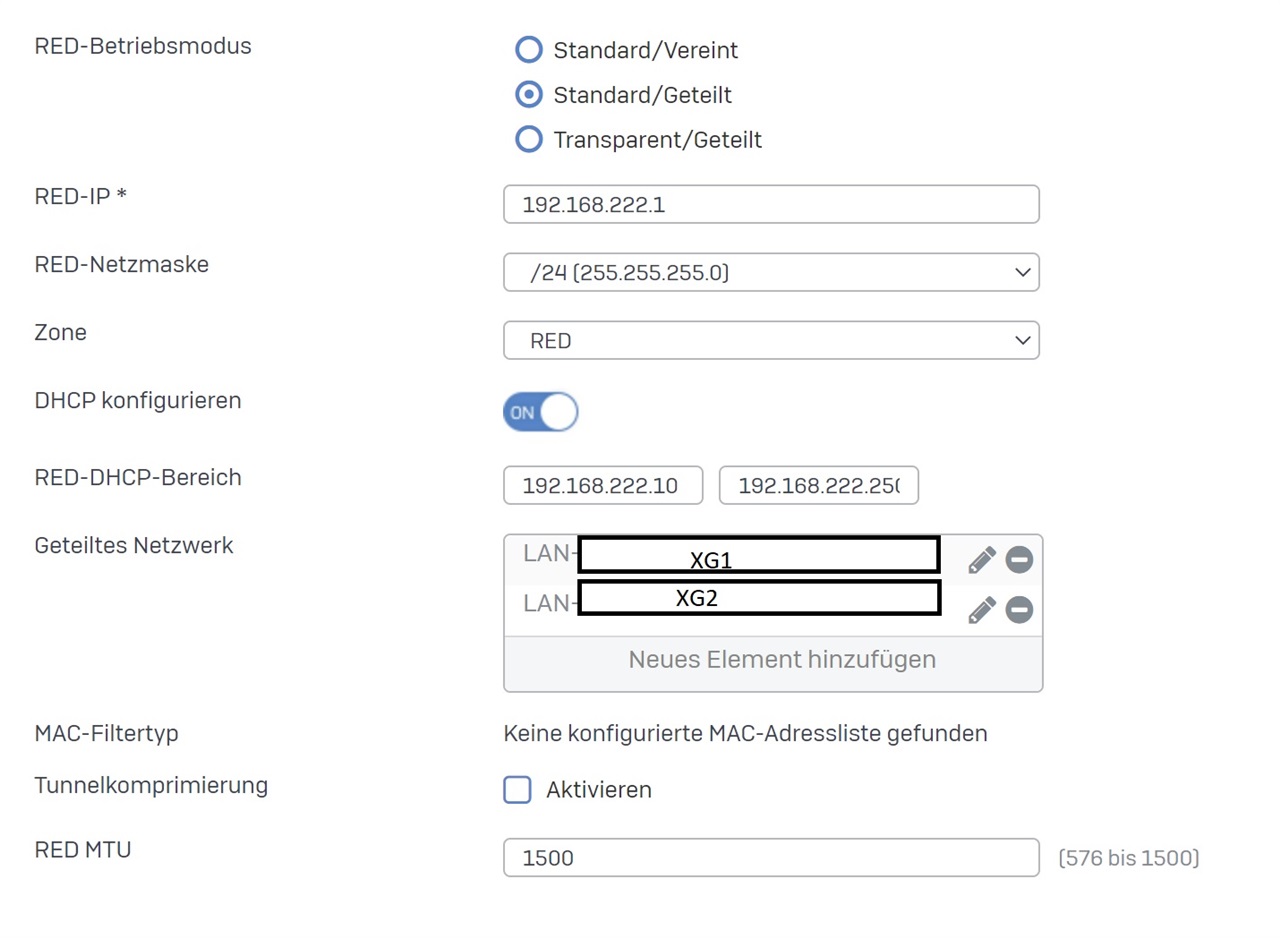Turn off the DHCP konfigurieren switch
This screenshot has width=1280, height=938.
(541, 412)
